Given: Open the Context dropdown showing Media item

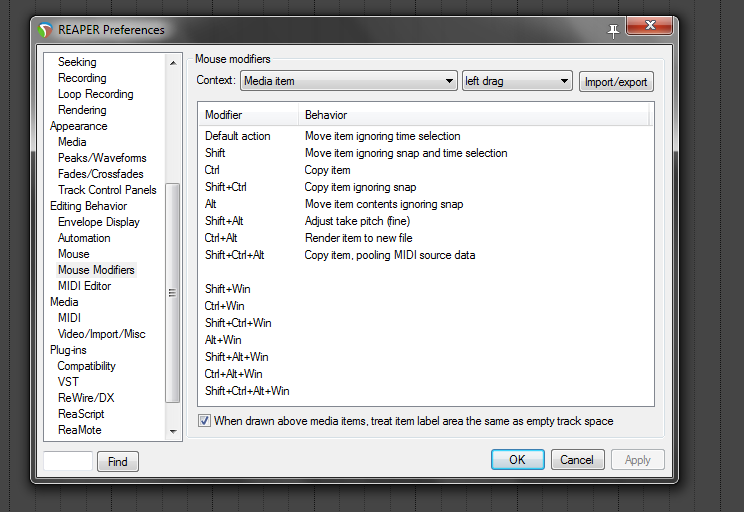Looking at the screenshot, I should (x=348, y=81).
